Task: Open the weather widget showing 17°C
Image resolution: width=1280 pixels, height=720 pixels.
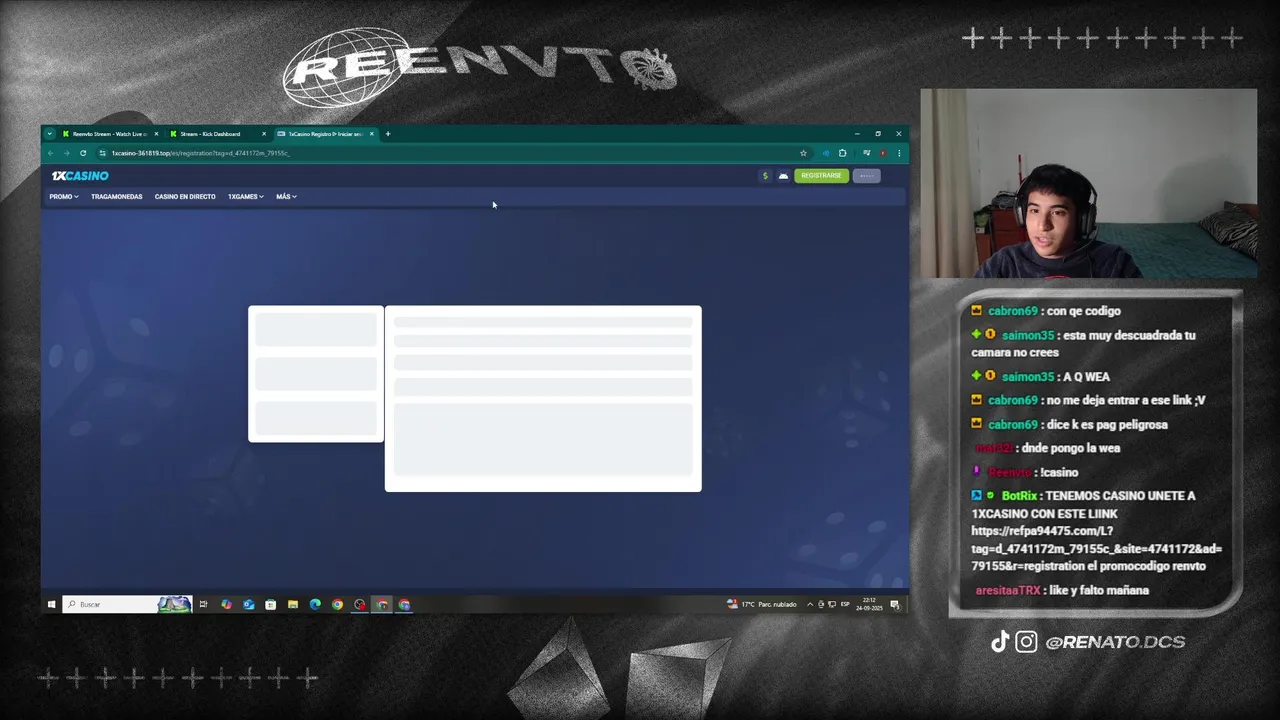Action: pyautogui.click(x=762, y=604)
